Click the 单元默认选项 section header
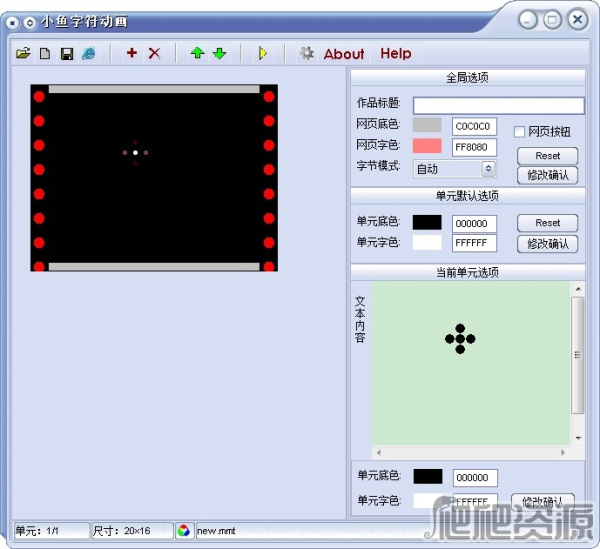The height and width of the screenshot is (549, 600). coord(468,196)
